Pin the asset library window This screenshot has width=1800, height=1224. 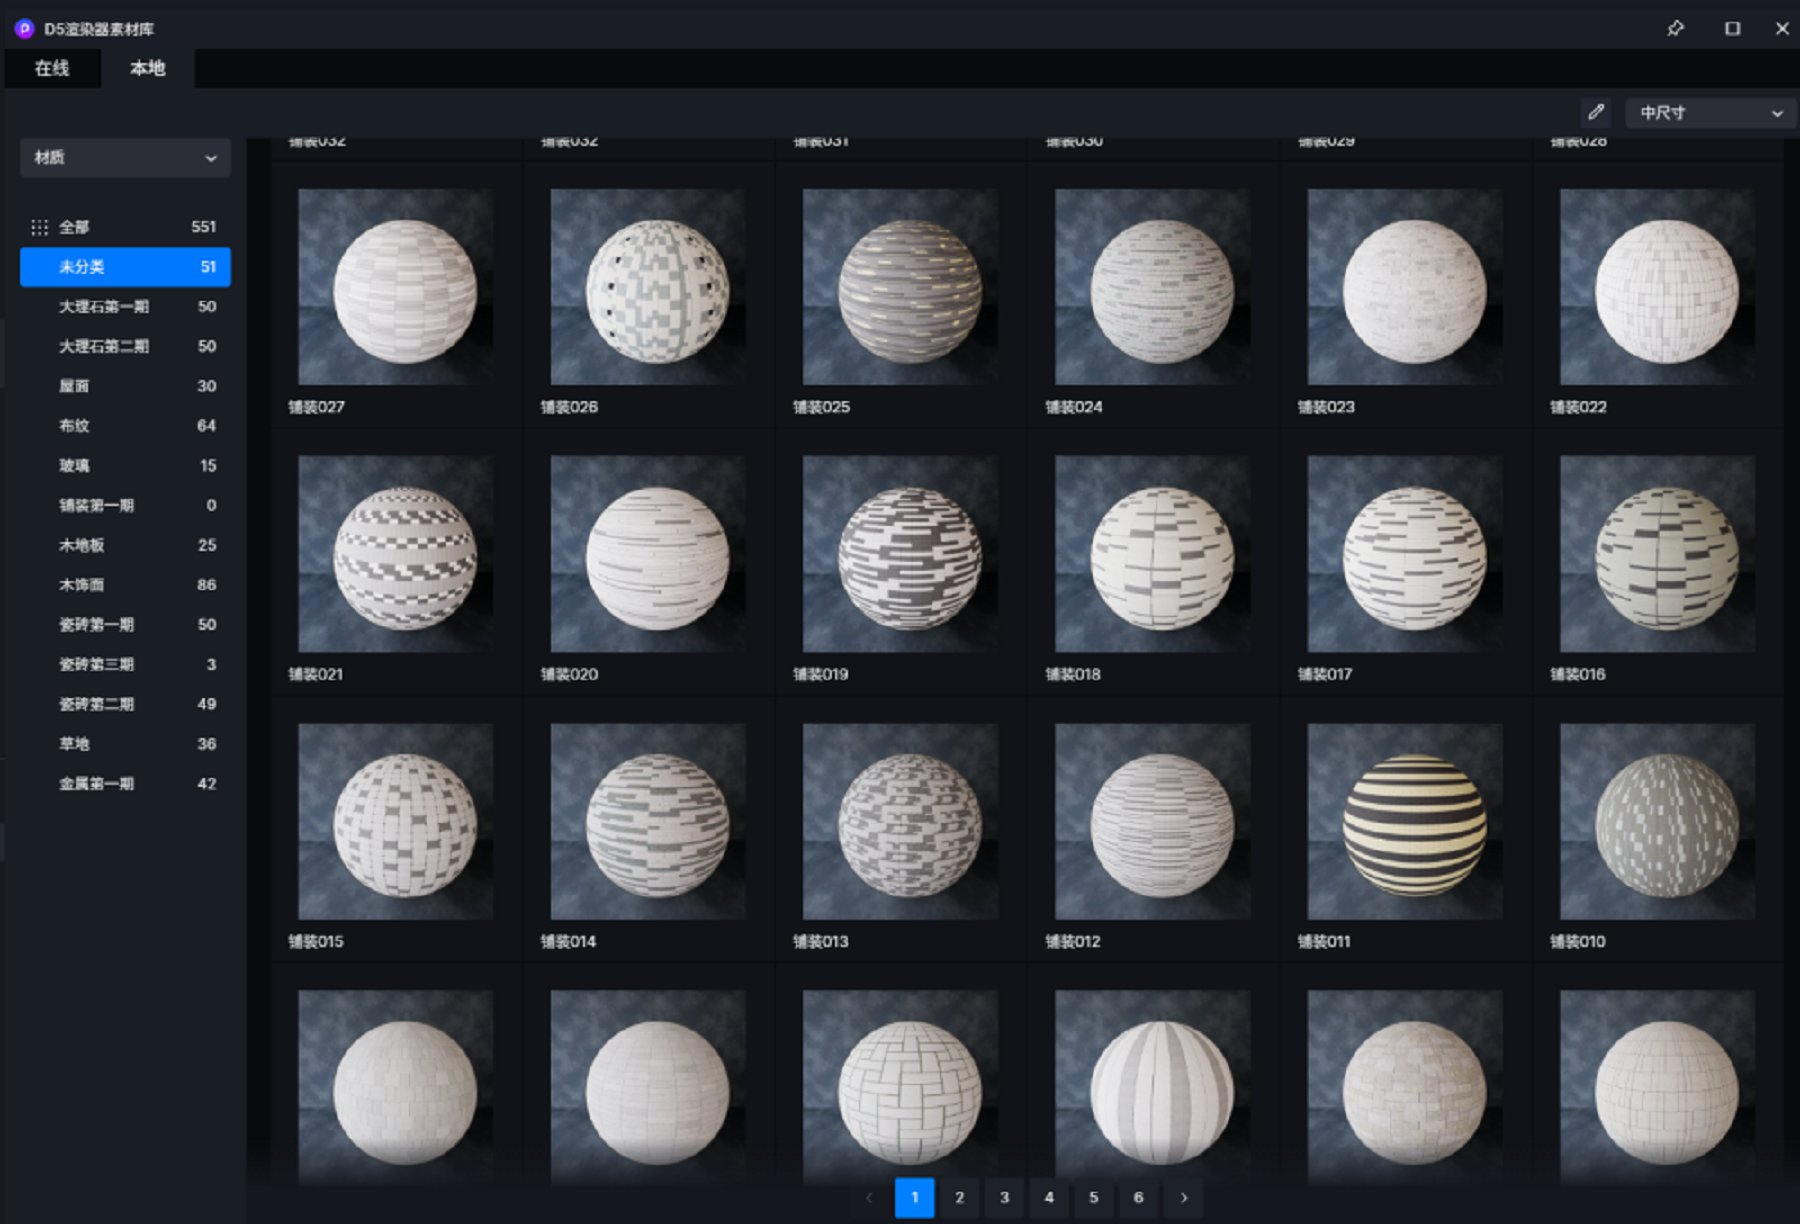(x=1675, y=28)
